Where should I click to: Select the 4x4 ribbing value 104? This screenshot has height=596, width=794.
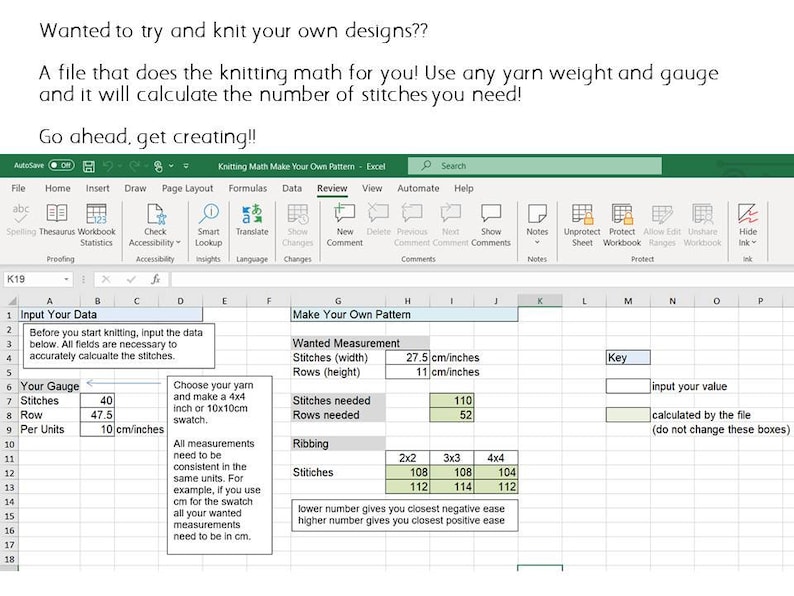[x=496, y=473]
